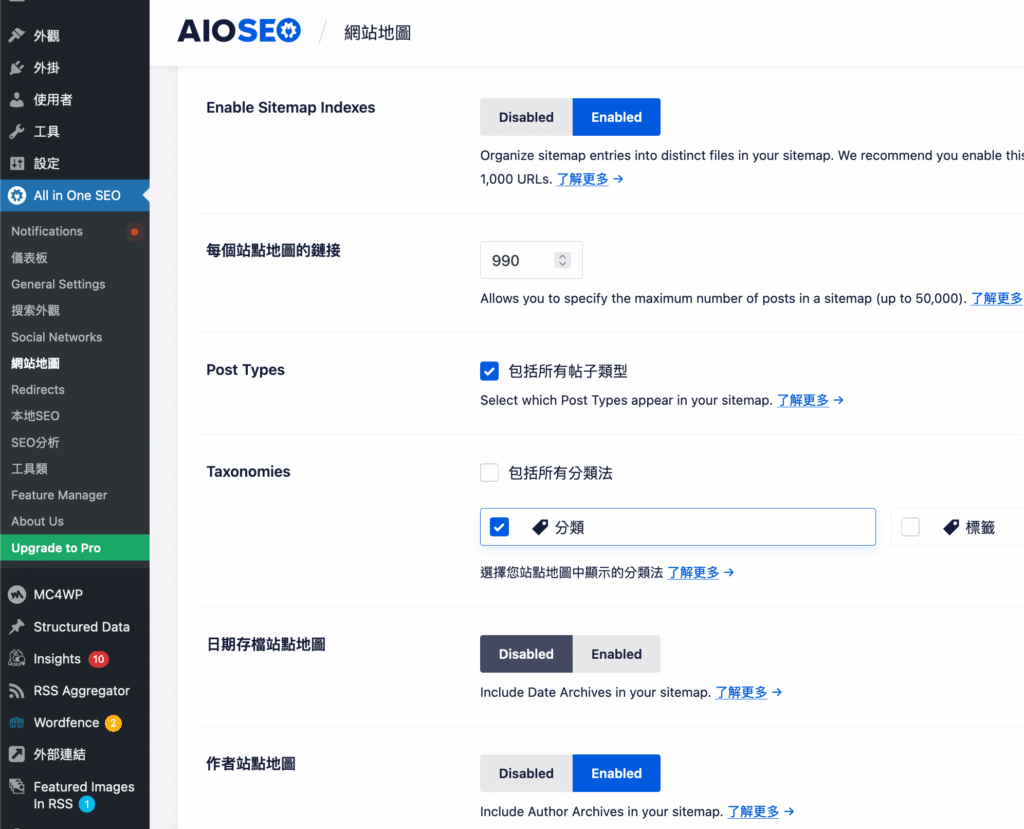Set 日期存檔站點地圖 to Disabled
The width and height of the screenshot is (1024, 829).
click(x=526, y=654)
